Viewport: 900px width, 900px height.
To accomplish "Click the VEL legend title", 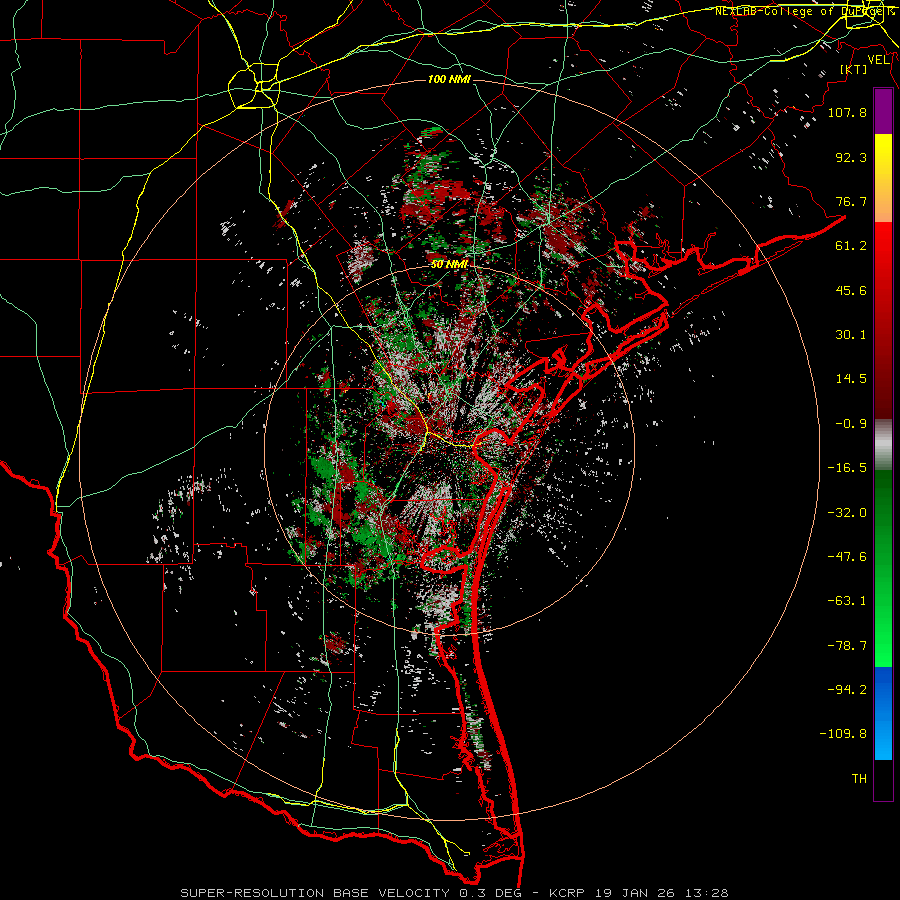I will (879, 60).
